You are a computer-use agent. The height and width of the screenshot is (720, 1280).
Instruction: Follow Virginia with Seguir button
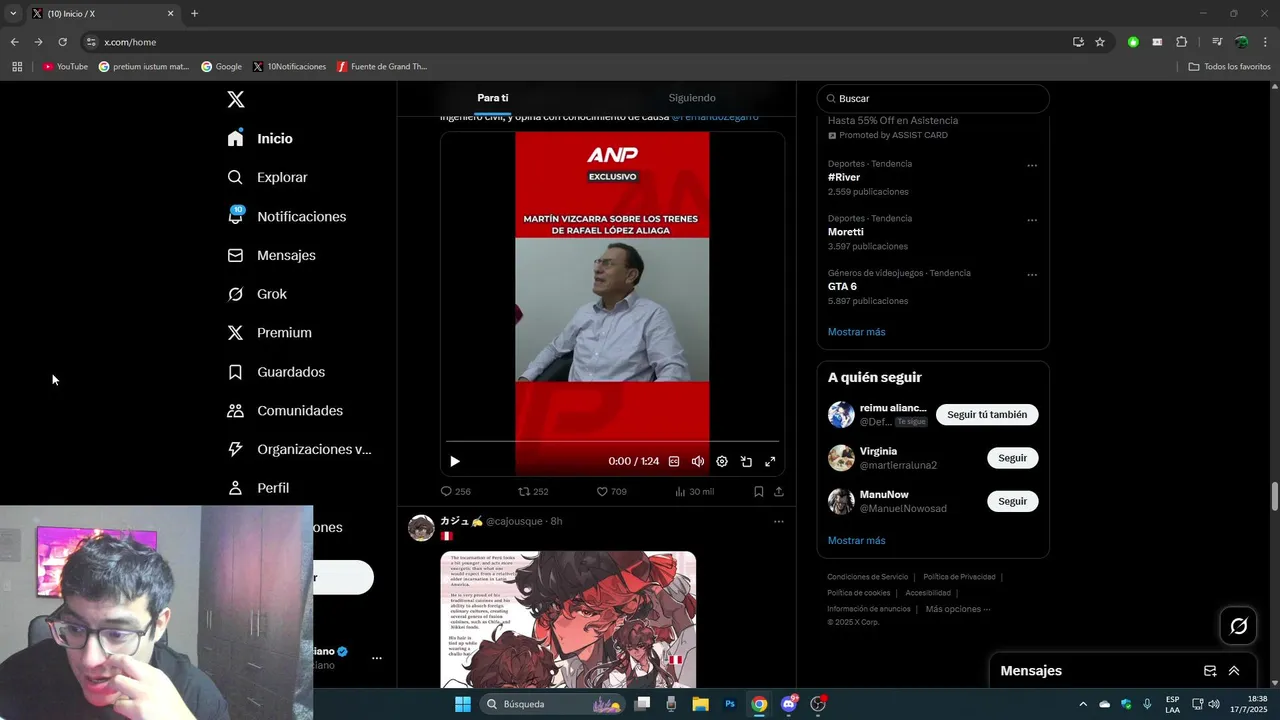point(1012,458)
